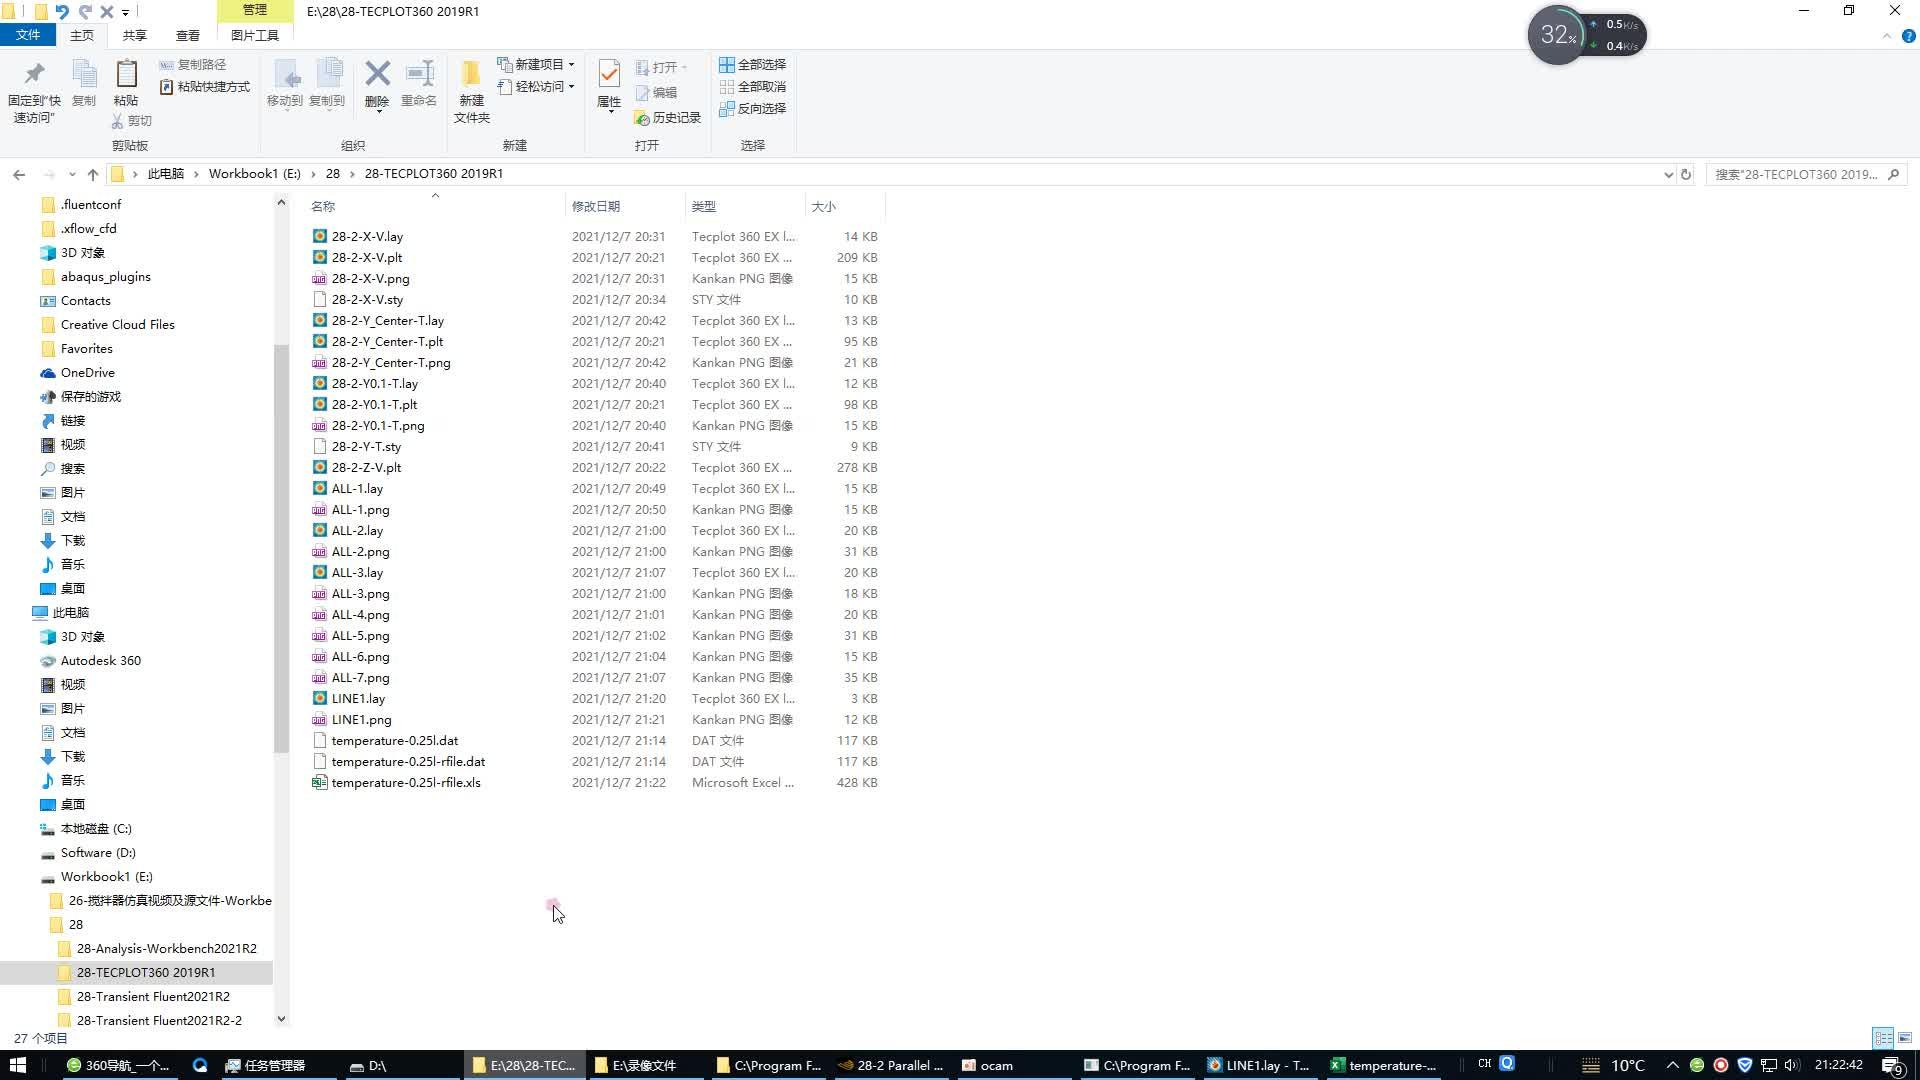
Task: Go up one folder level arrow
Action: (93, 175)
